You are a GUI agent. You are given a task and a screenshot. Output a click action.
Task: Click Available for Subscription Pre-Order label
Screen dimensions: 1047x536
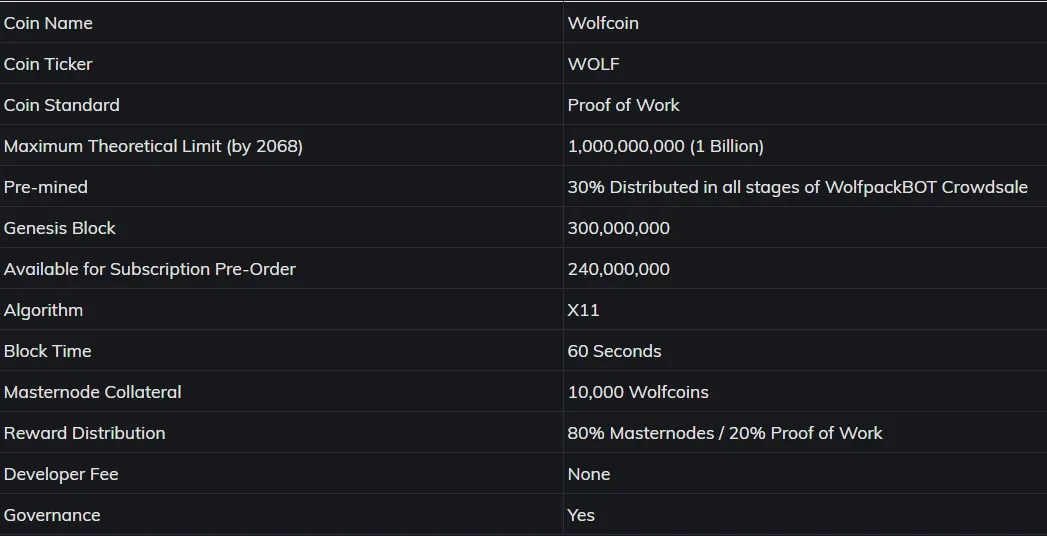[150, 269]
